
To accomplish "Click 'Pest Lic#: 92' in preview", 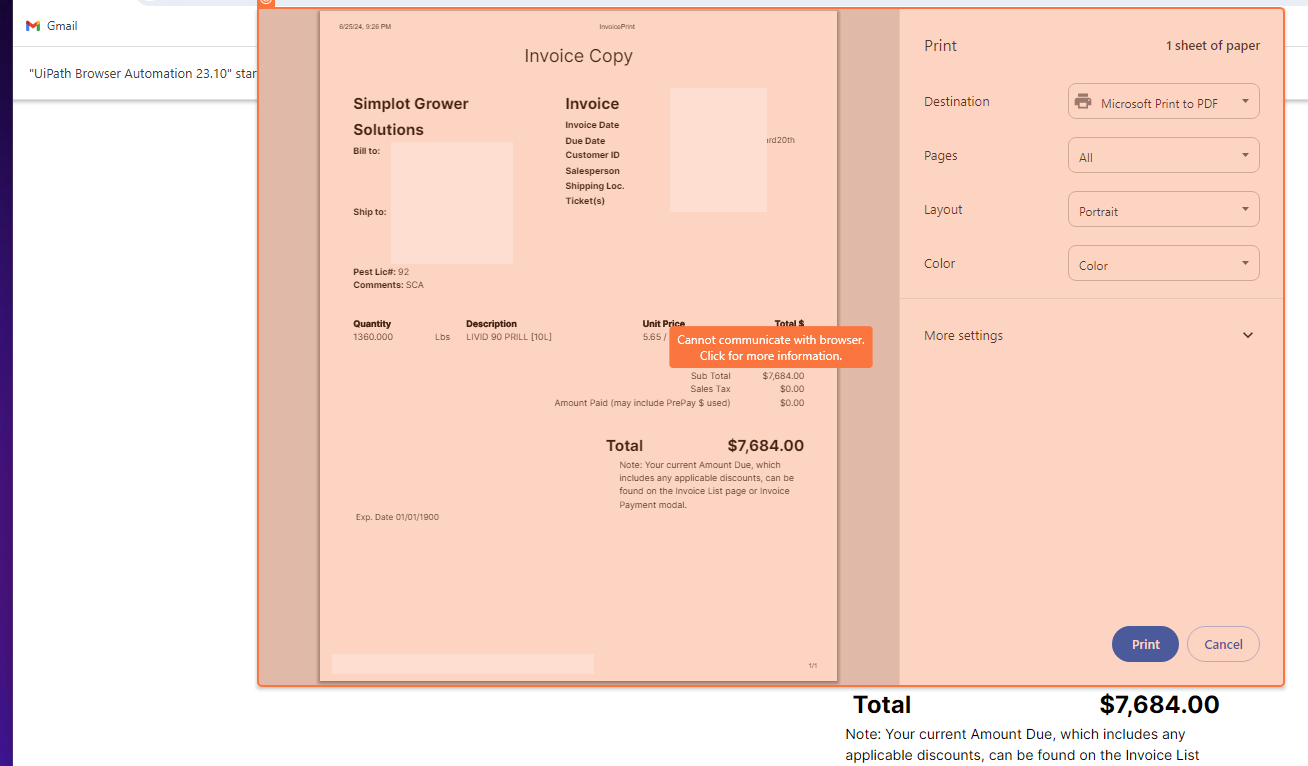I will [381, 272].
